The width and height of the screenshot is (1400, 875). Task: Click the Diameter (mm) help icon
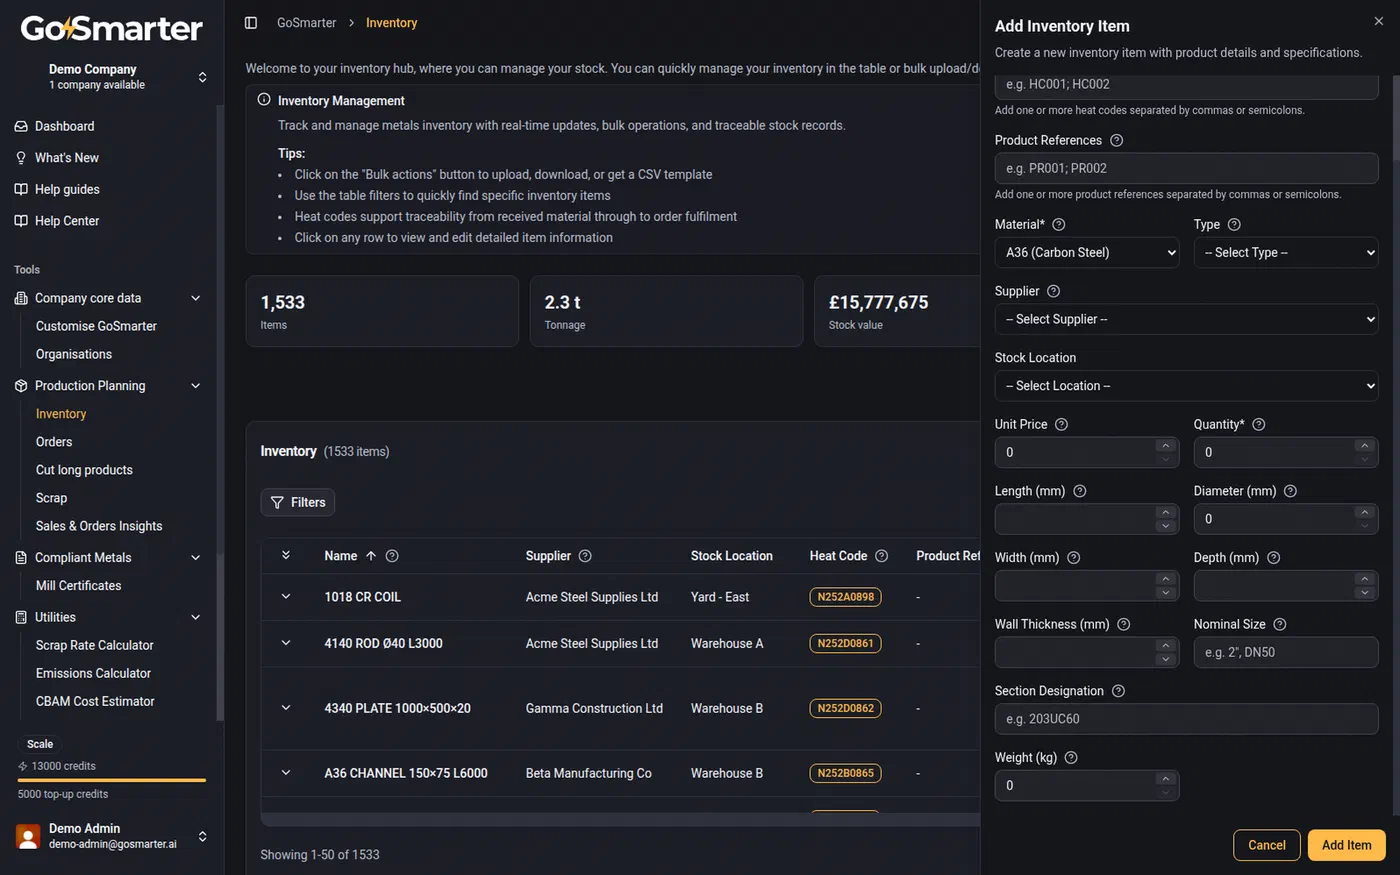pos(1290,491)
